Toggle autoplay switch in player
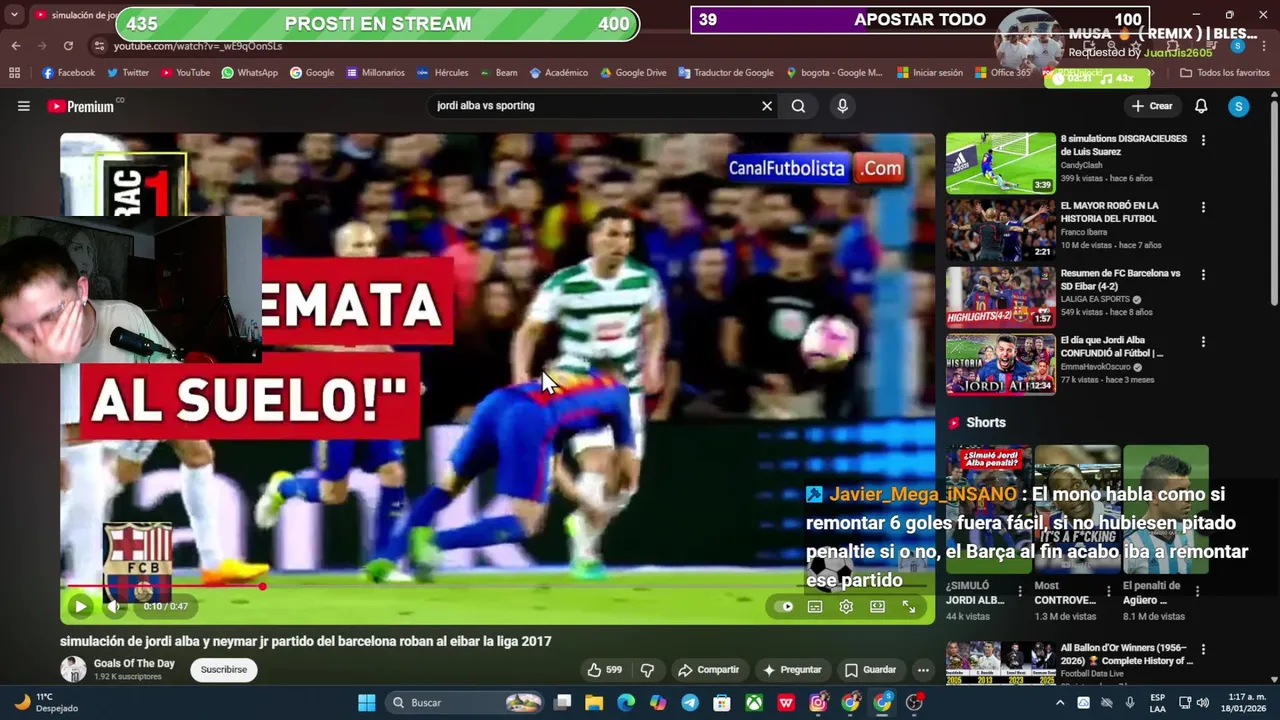The width and height of the screenshot is (1280, 720). click(x=786, y=606)
